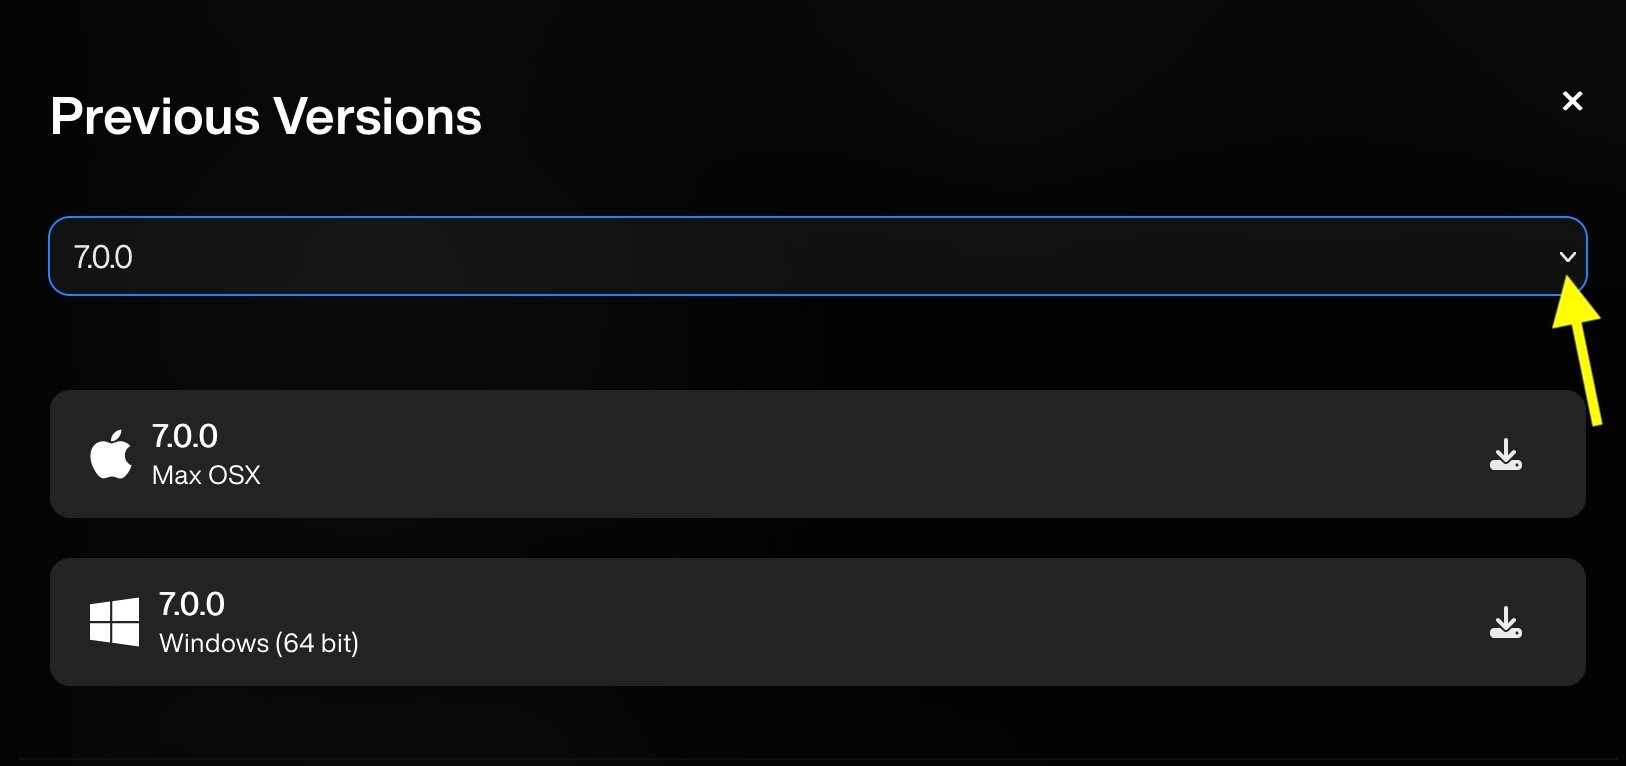Click middle of the version select field
Image resolution: width=1626 pixels, height=766 pixels.
[x=818, y=256]
